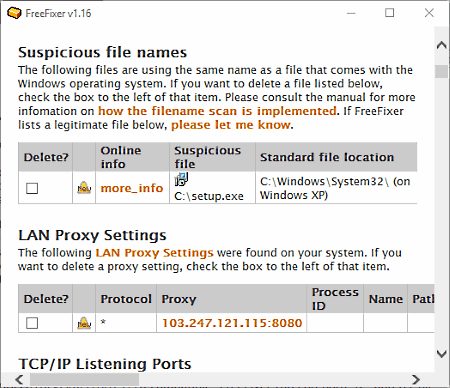Maximize the FreeFixer window

390,13
